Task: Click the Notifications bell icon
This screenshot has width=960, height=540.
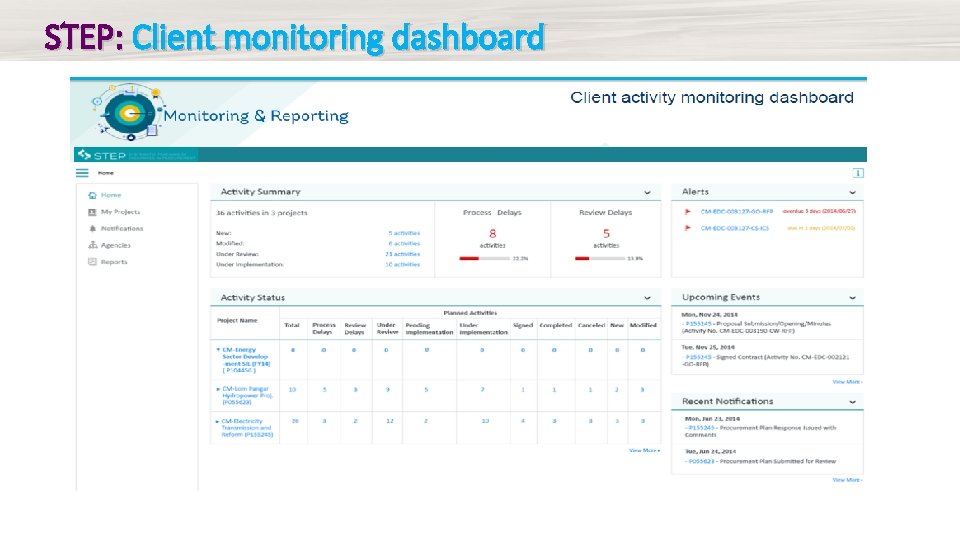Action: (x=92, y=228)
